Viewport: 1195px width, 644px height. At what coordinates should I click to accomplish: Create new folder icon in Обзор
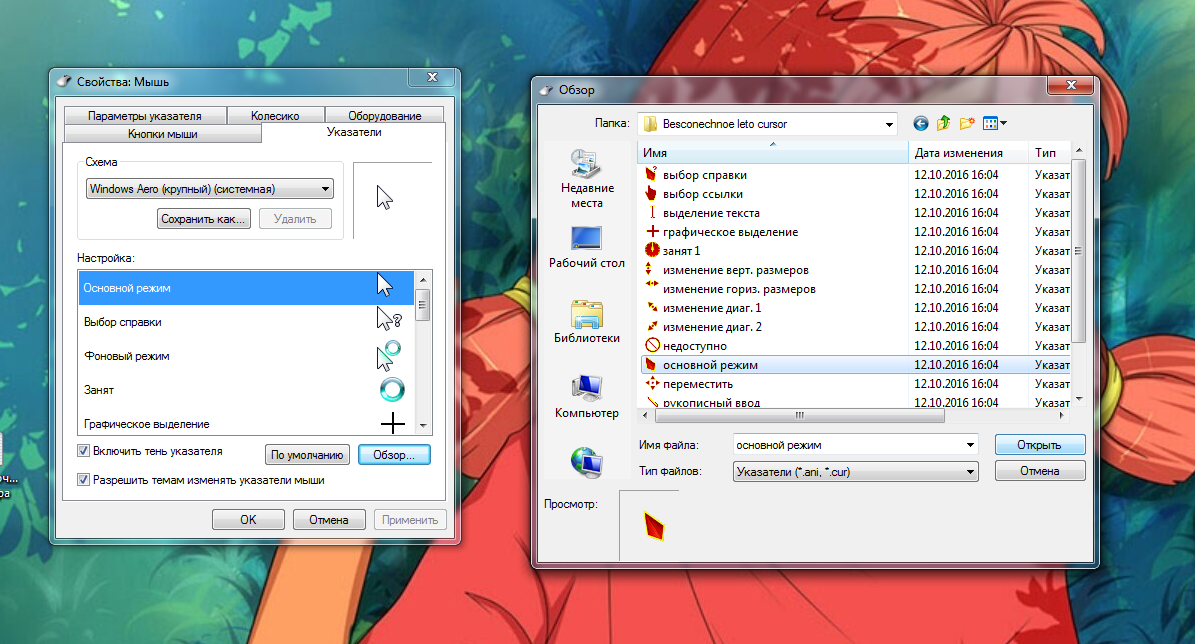967,123
